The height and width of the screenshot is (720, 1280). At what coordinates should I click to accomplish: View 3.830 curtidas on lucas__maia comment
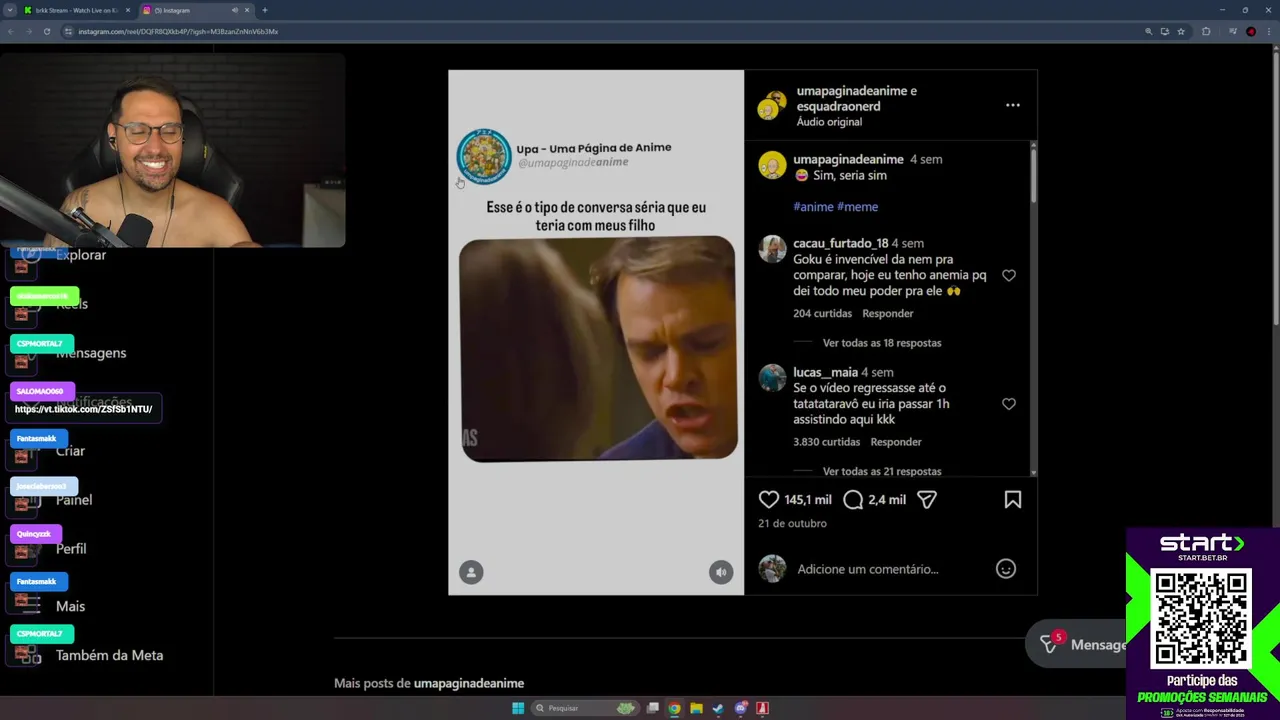point(826,442)
